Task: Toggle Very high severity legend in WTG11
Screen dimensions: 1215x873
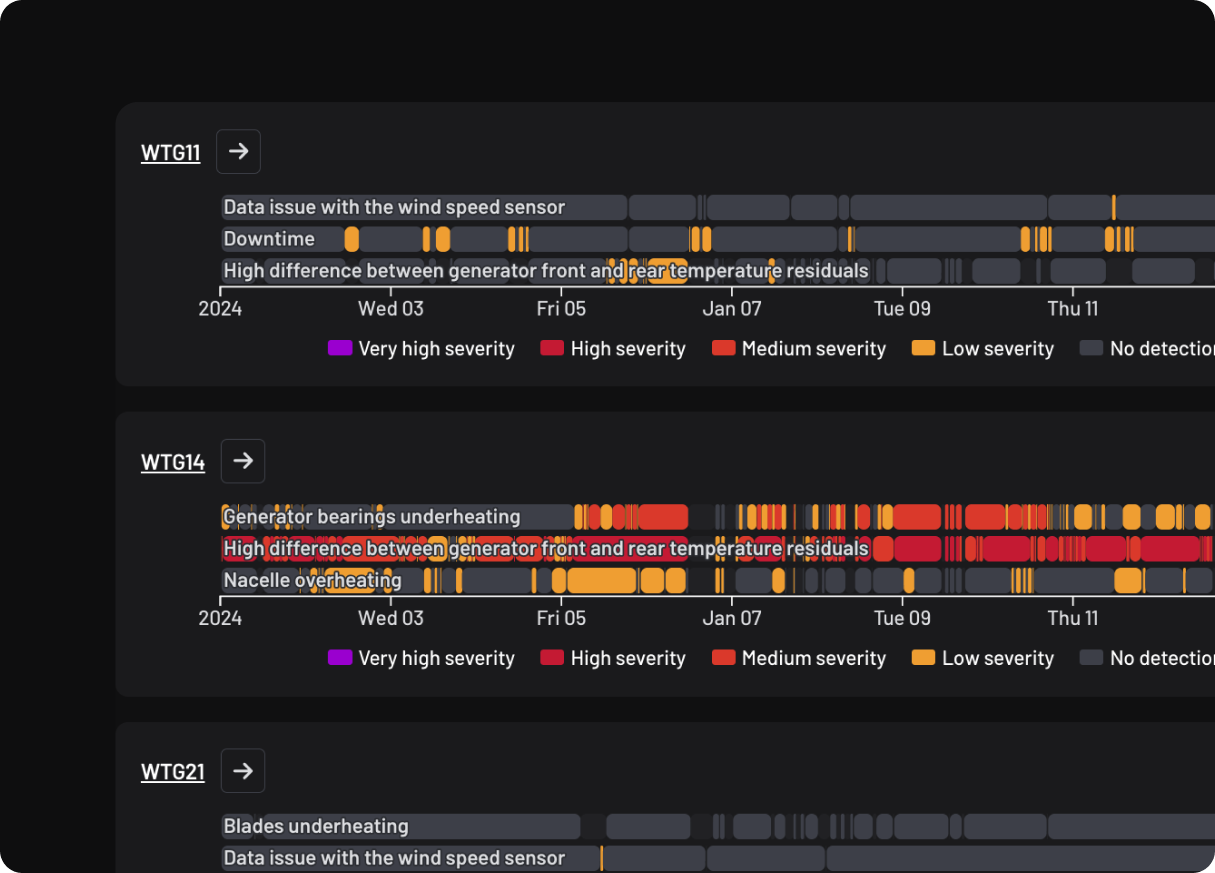Action: tap(421, 348)
